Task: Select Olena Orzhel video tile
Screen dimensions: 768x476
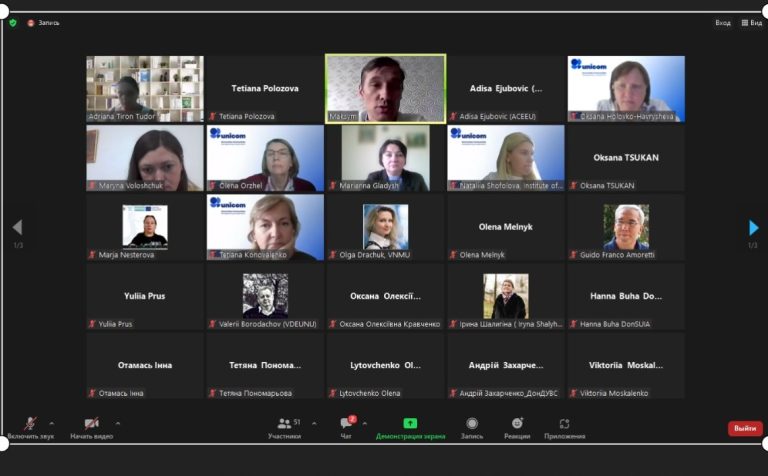Action: click(265, 158)
